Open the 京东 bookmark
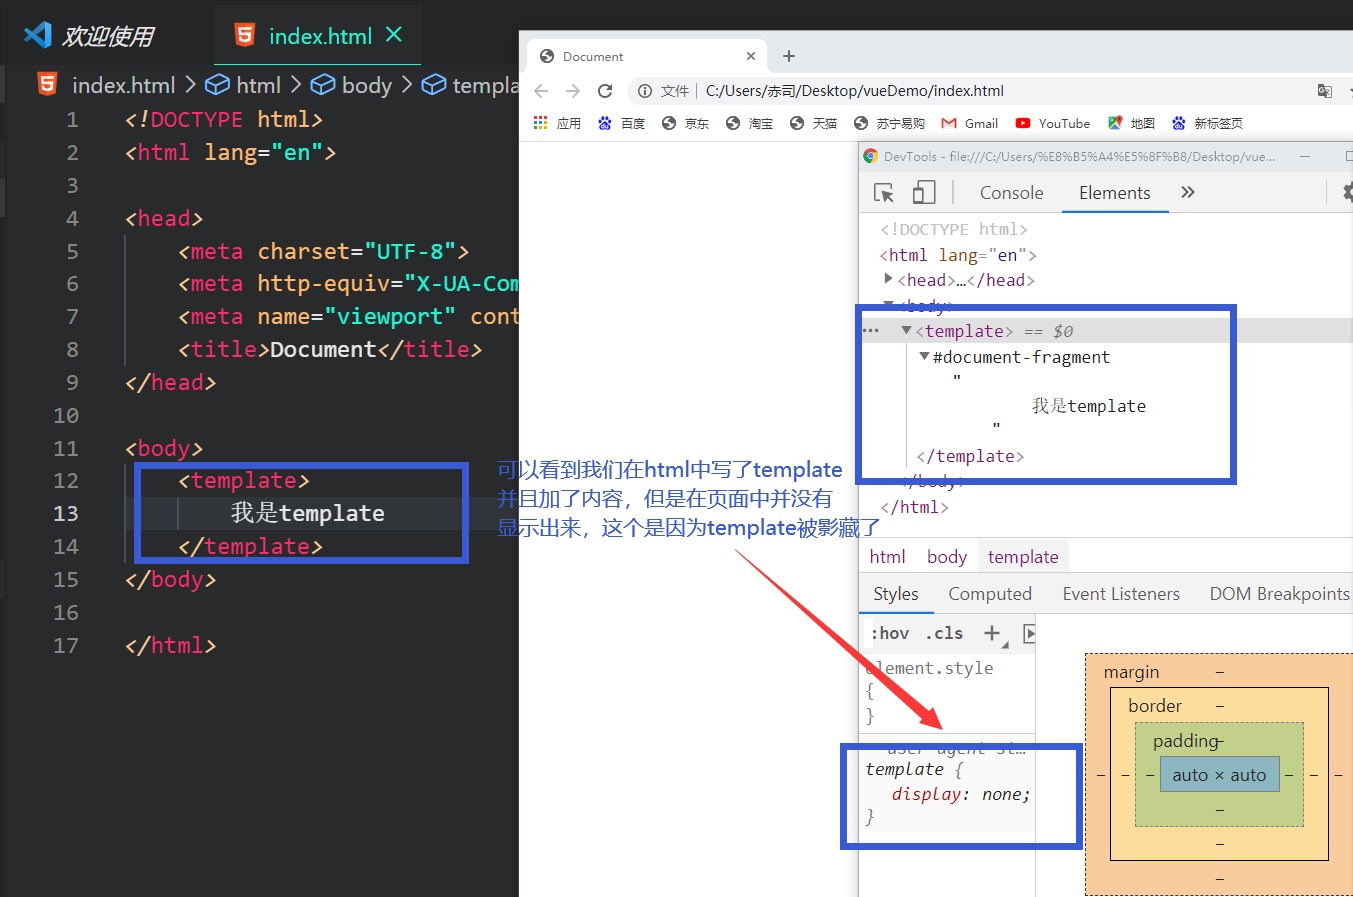This screenshot has width=1353, height=897. (x=685, y=123)
